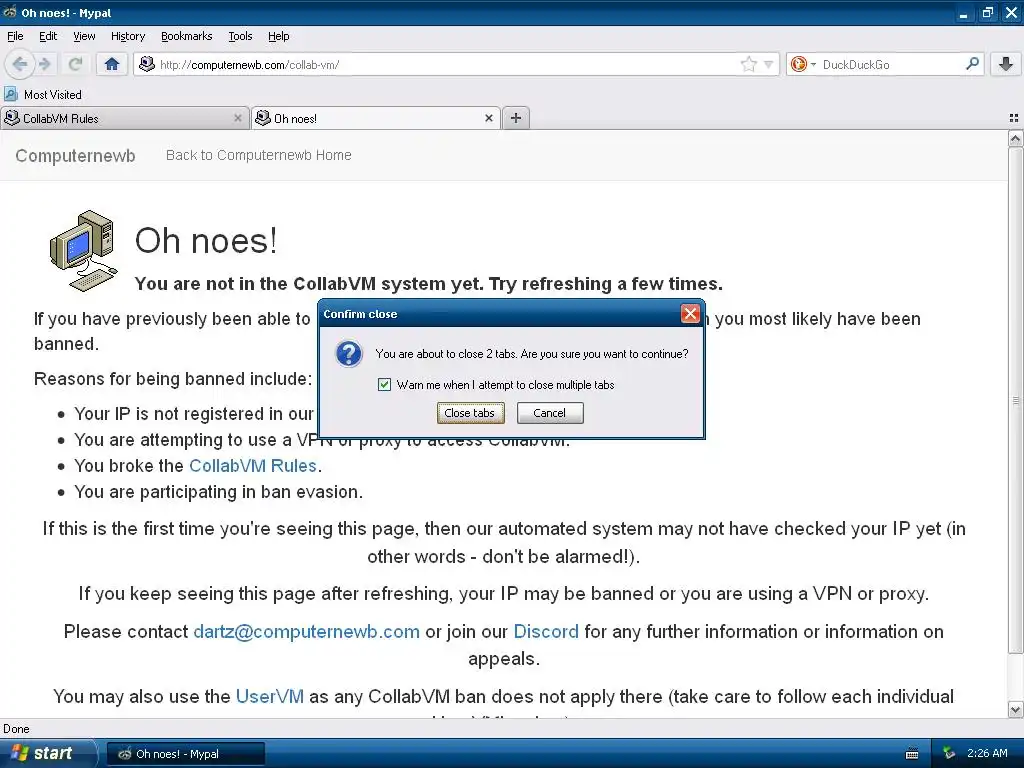Select the Oh noes! tab
1024x768 pixels.
(x=376, y=119)
